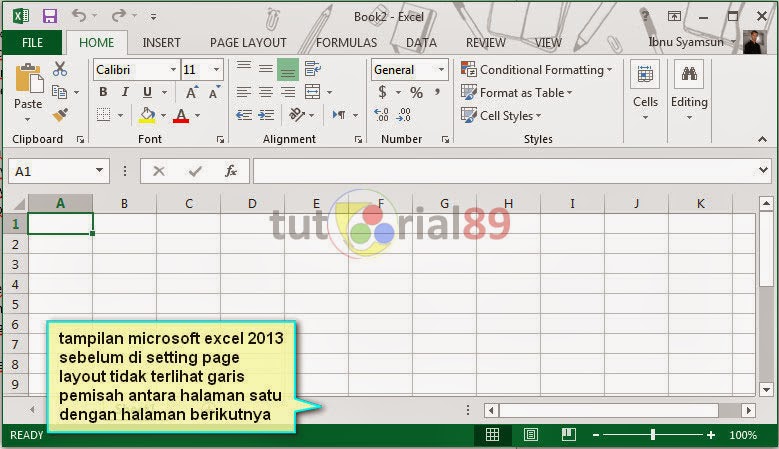Click the Paste clipboard icon
Screen dimensions: 779x449
[x=28, y=78]
